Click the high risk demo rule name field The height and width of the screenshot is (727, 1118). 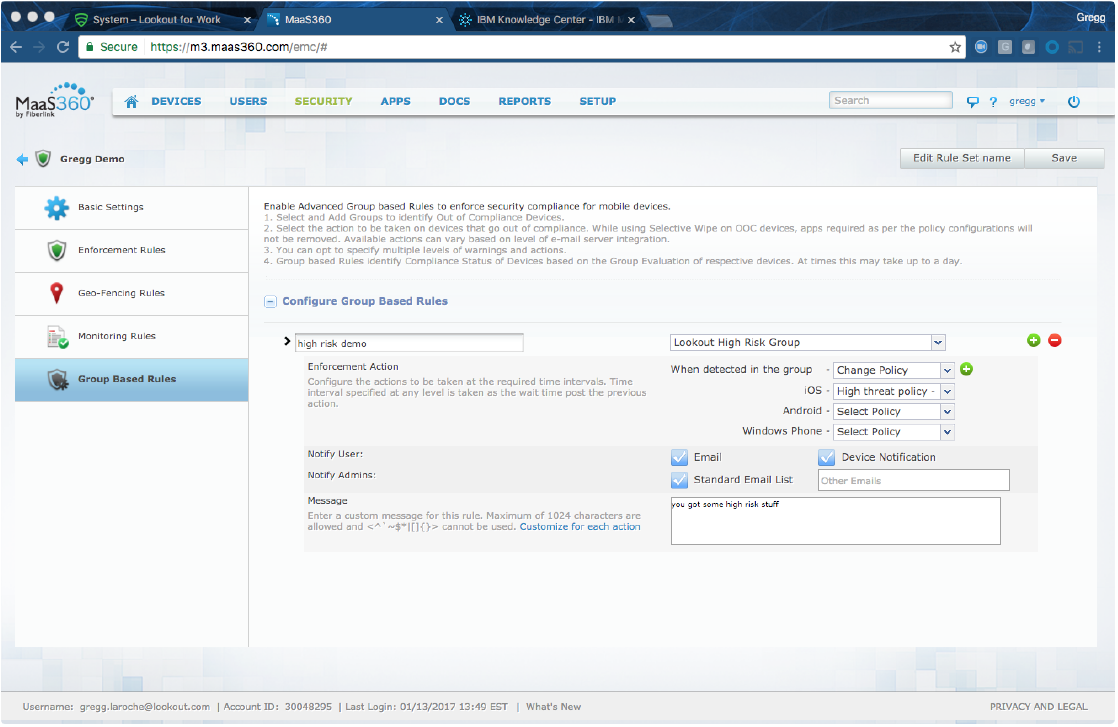(x=409, y=344)
